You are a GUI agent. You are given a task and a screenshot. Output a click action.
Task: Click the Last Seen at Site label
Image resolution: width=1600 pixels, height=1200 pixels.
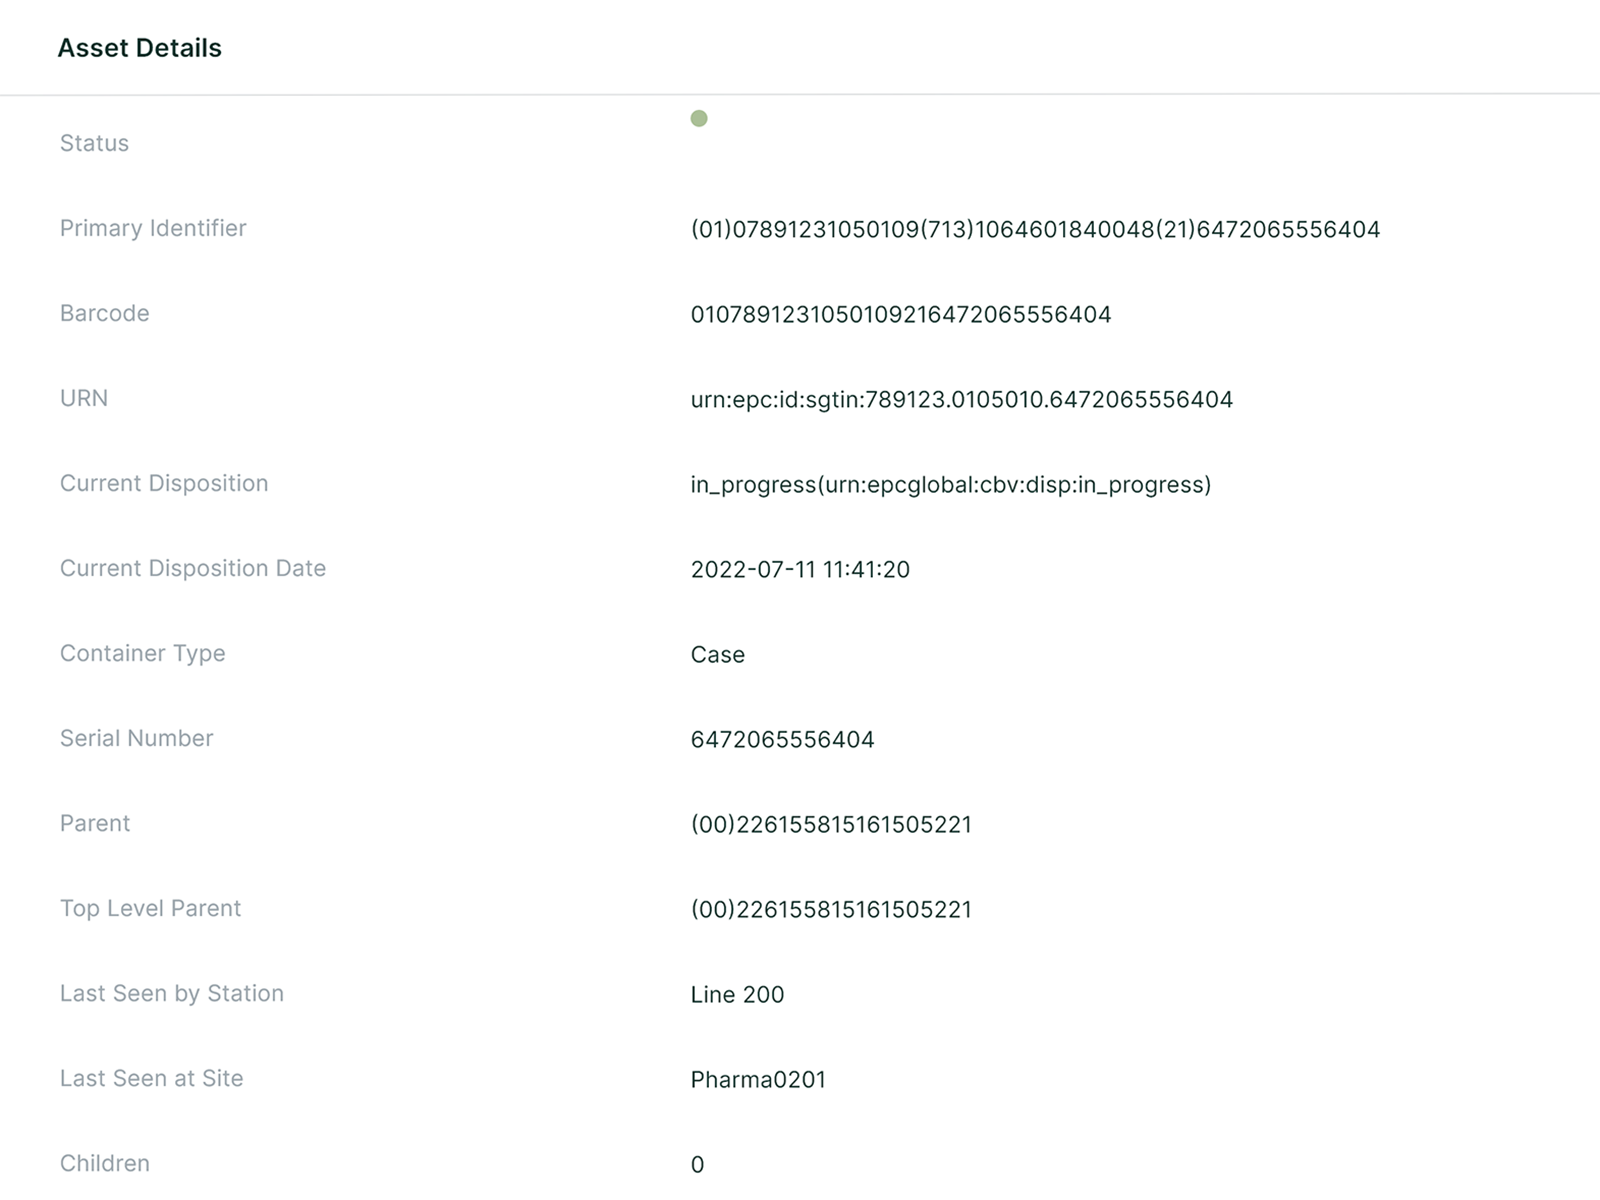(x=152, y=1078)
